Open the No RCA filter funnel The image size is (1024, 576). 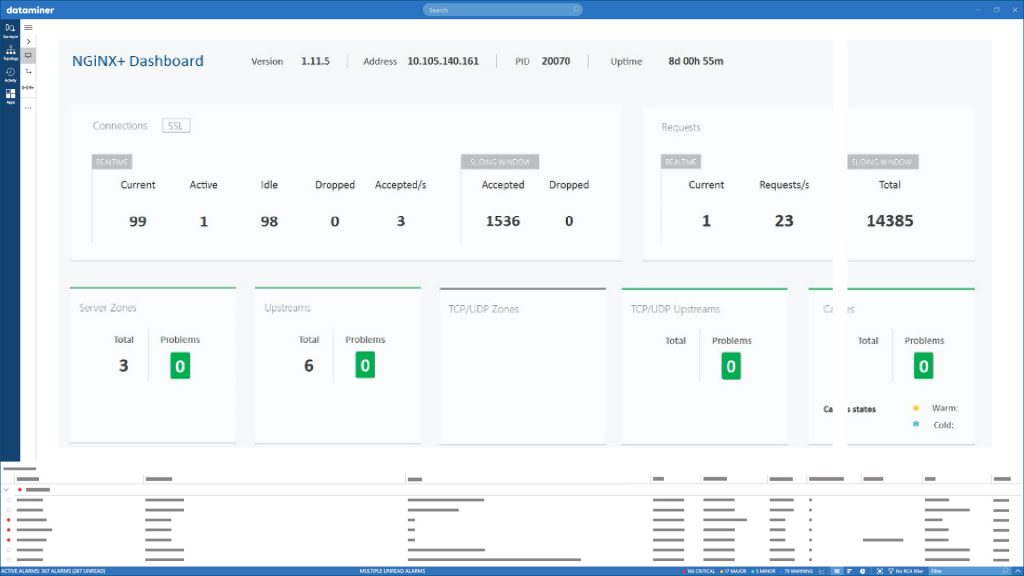[905, 571]
